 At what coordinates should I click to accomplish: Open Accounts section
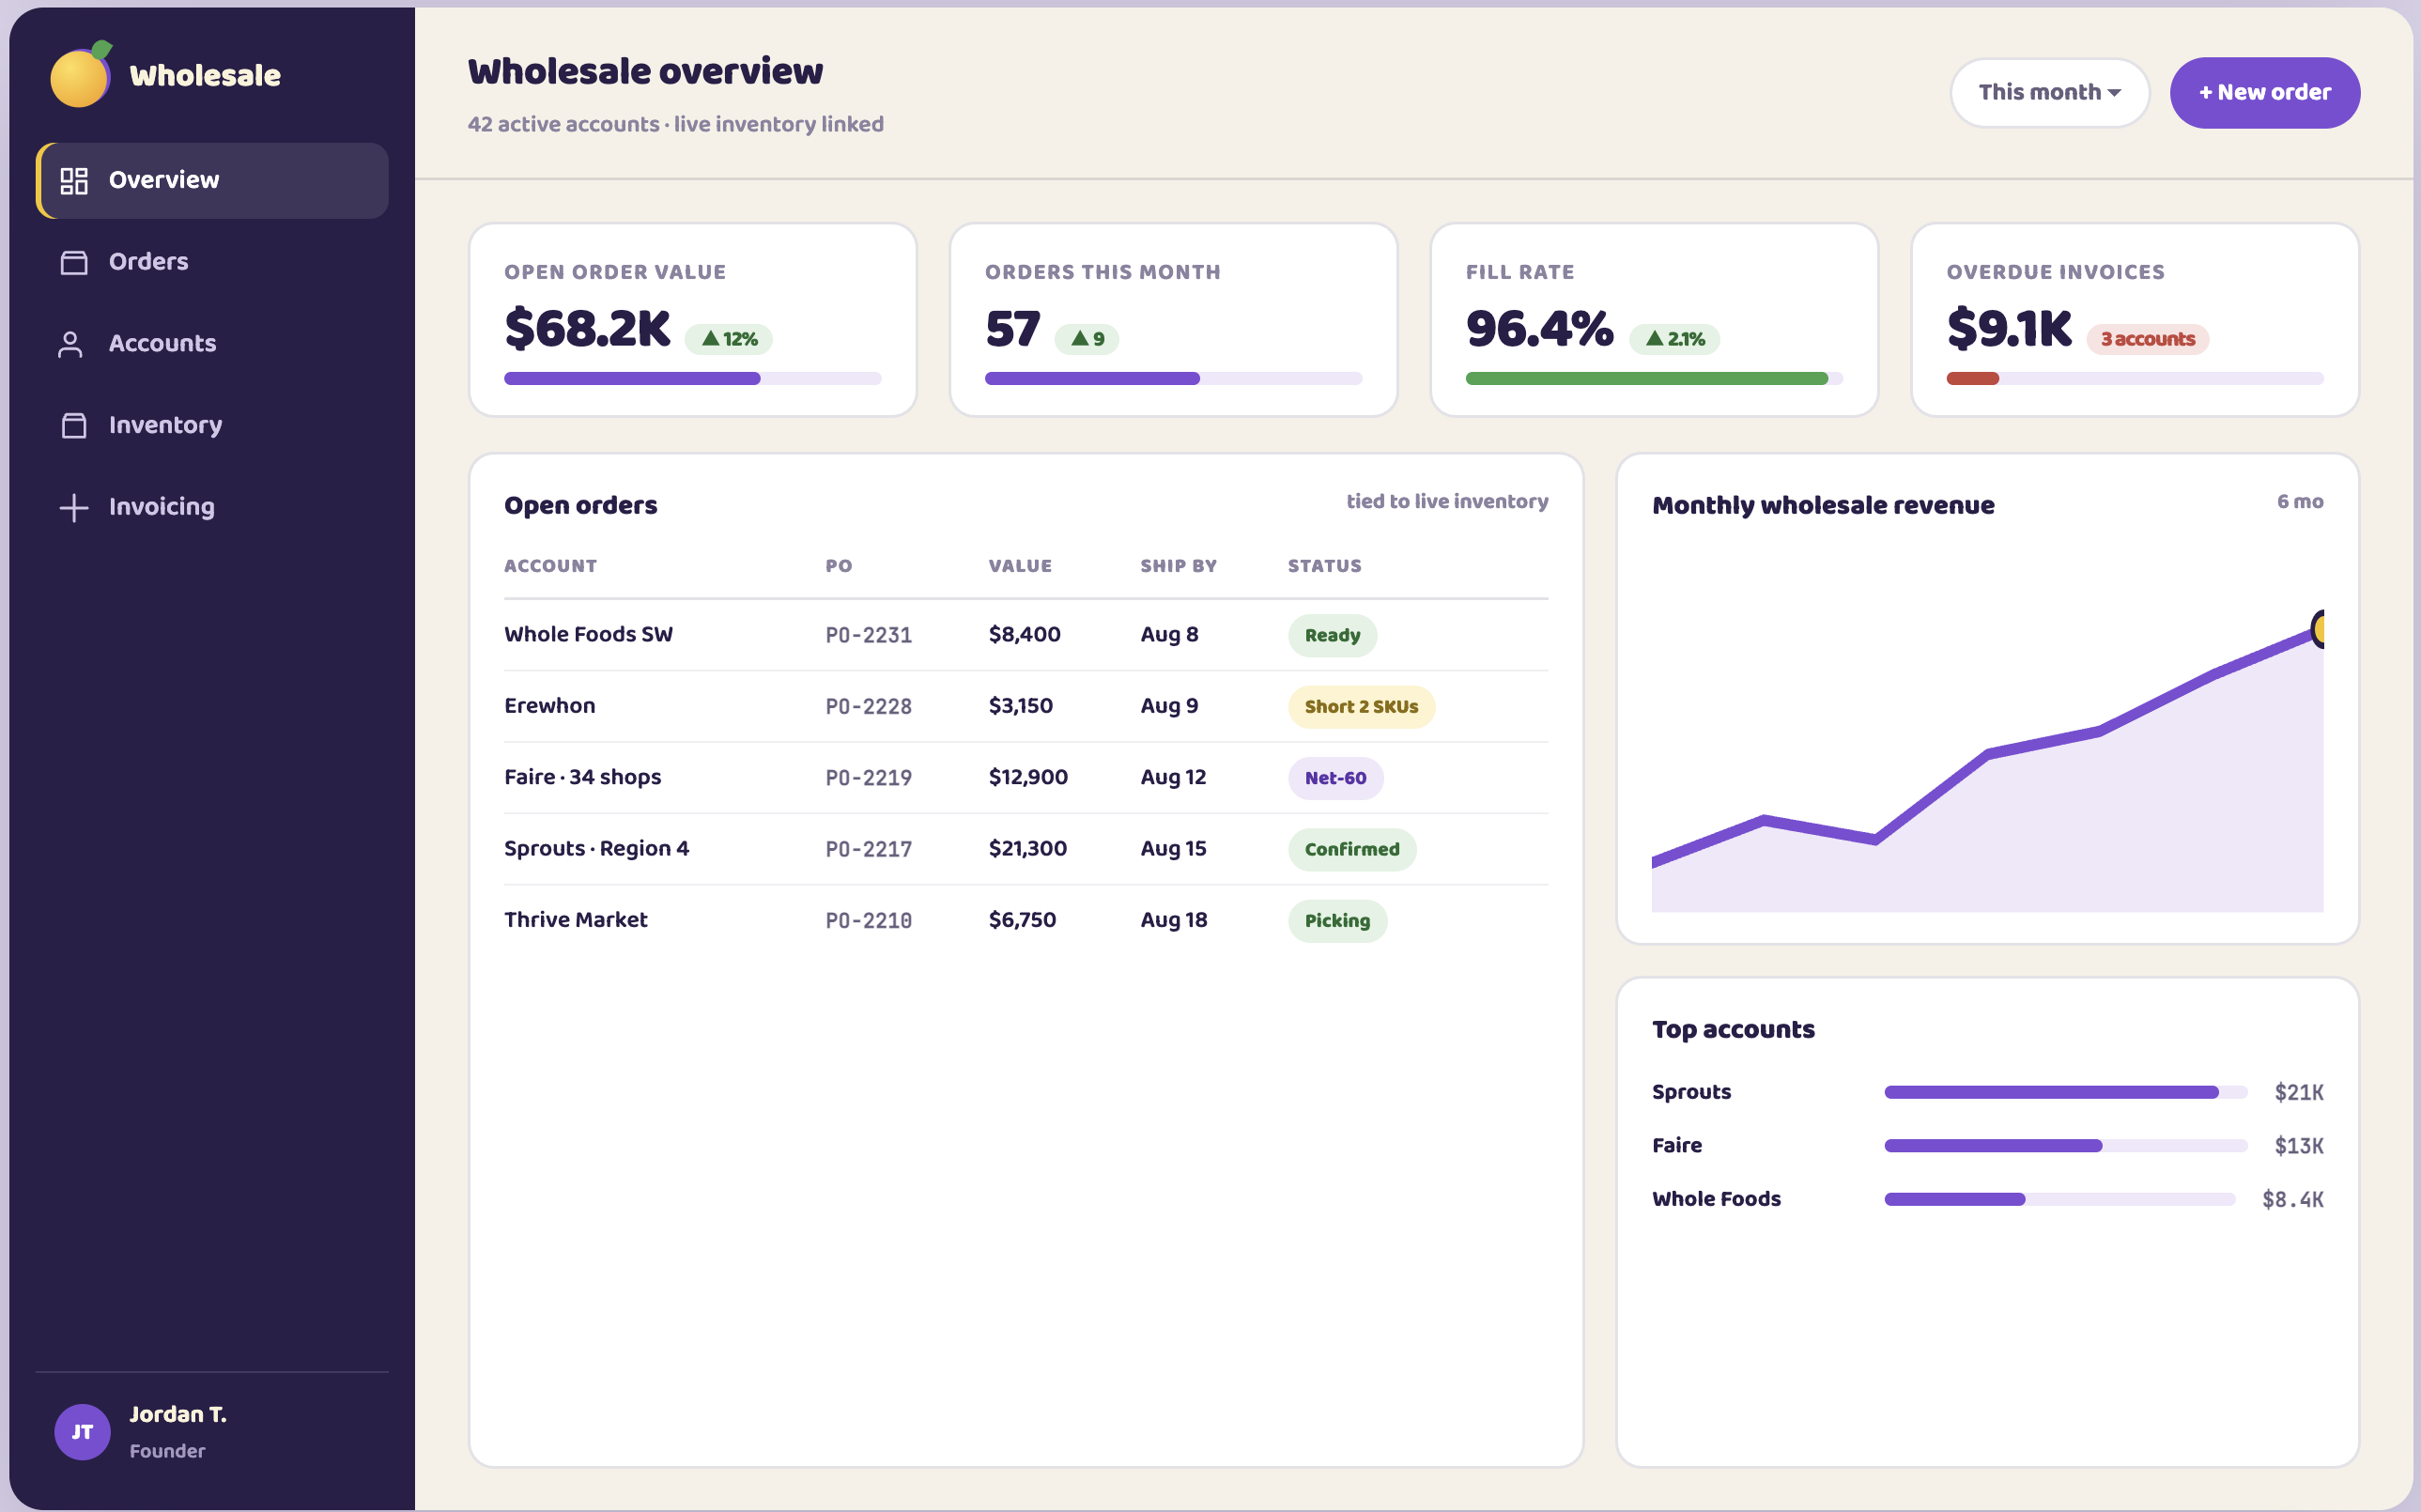tap(212, 344)
